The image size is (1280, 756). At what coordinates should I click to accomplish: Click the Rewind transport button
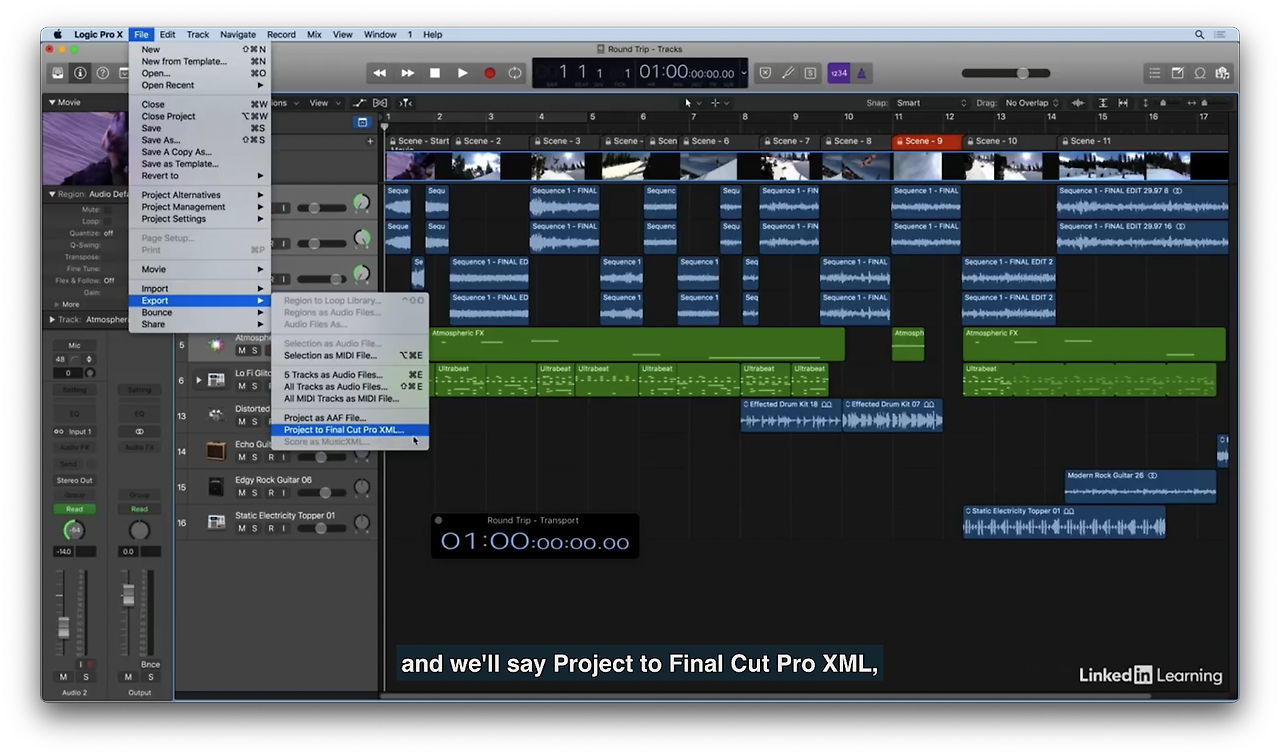(x=380, y=73)
